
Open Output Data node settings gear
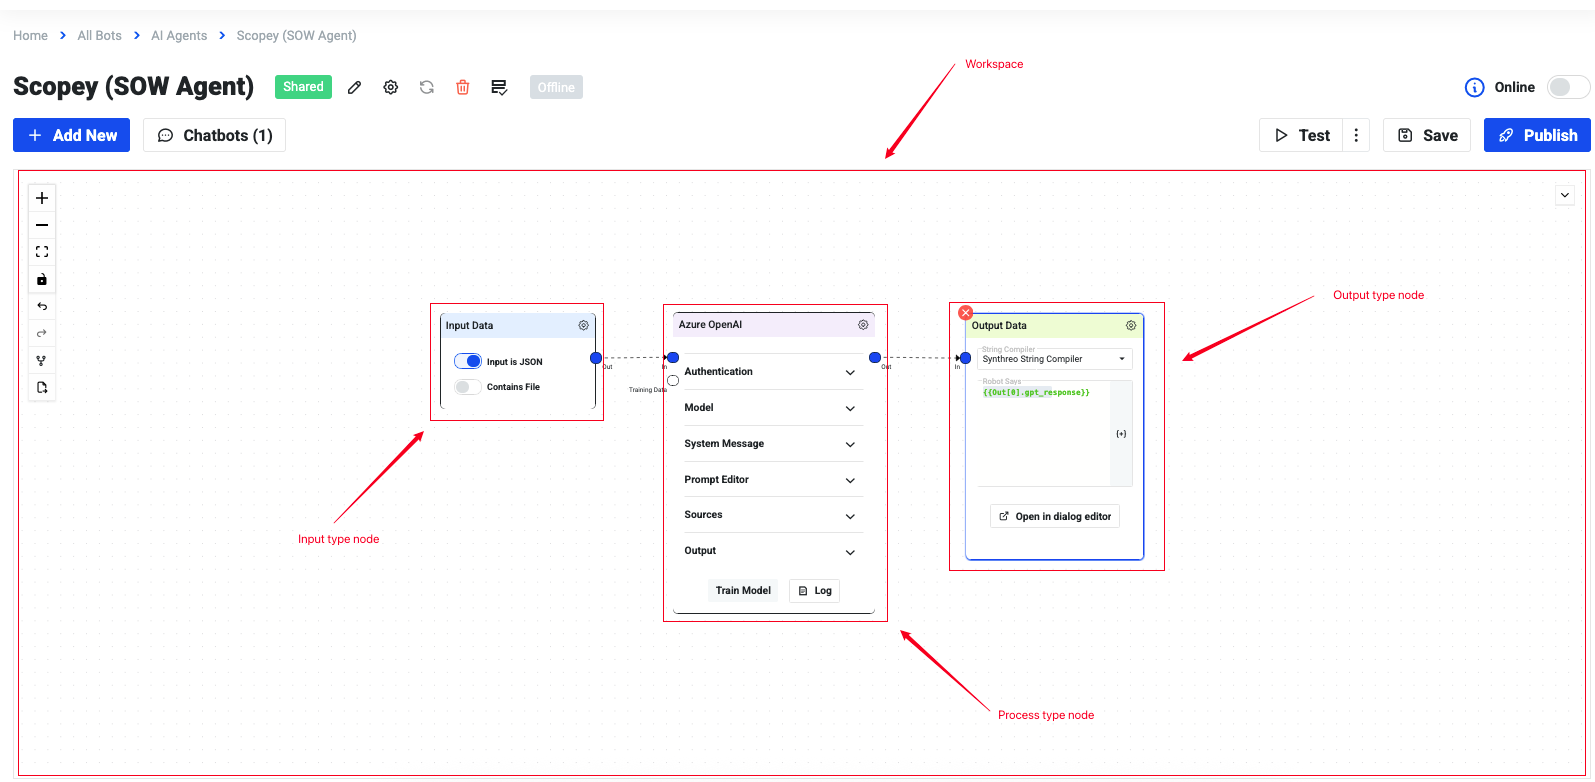click(1131, 325)
